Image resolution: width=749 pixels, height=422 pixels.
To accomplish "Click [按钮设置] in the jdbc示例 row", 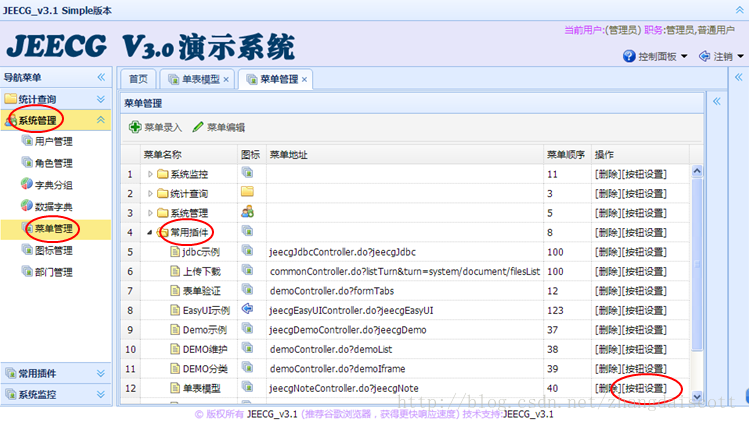I will (x=643, y=252).
